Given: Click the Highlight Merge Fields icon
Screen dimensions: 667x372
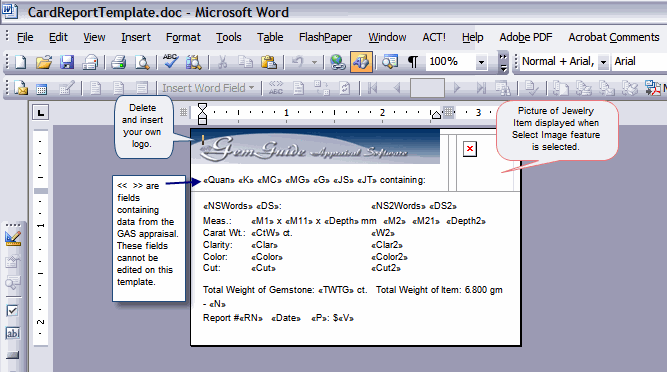Looking at the screenshot, I should 299,88.
